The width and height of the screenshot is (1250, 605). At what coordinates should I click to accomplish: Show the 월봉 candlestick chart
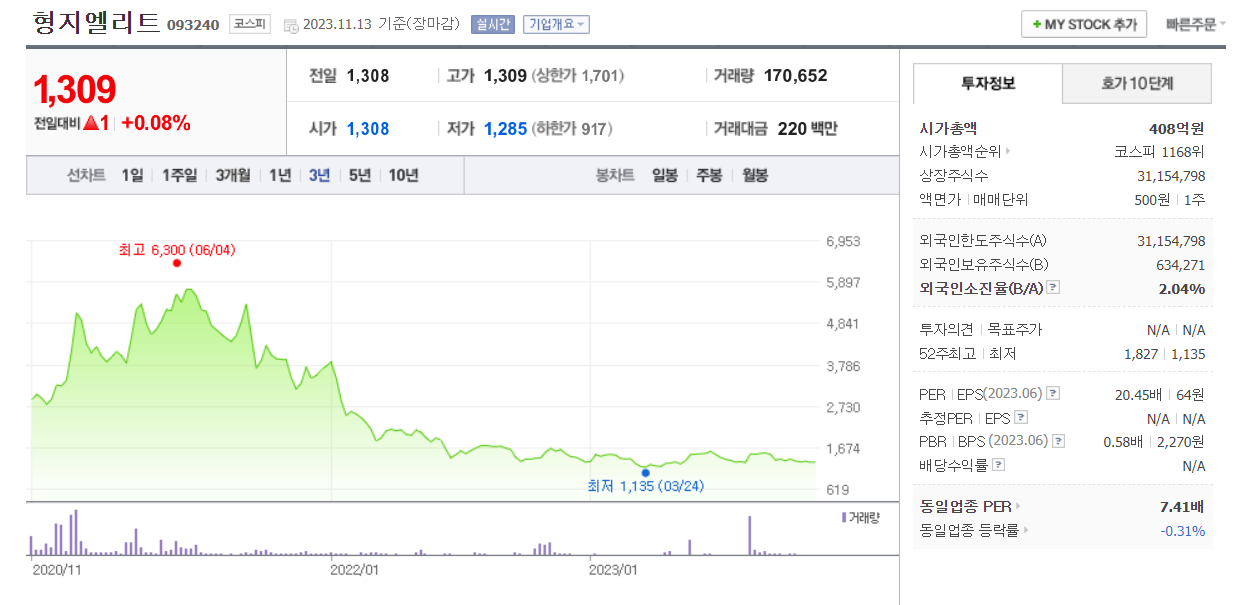click(754, 175)
